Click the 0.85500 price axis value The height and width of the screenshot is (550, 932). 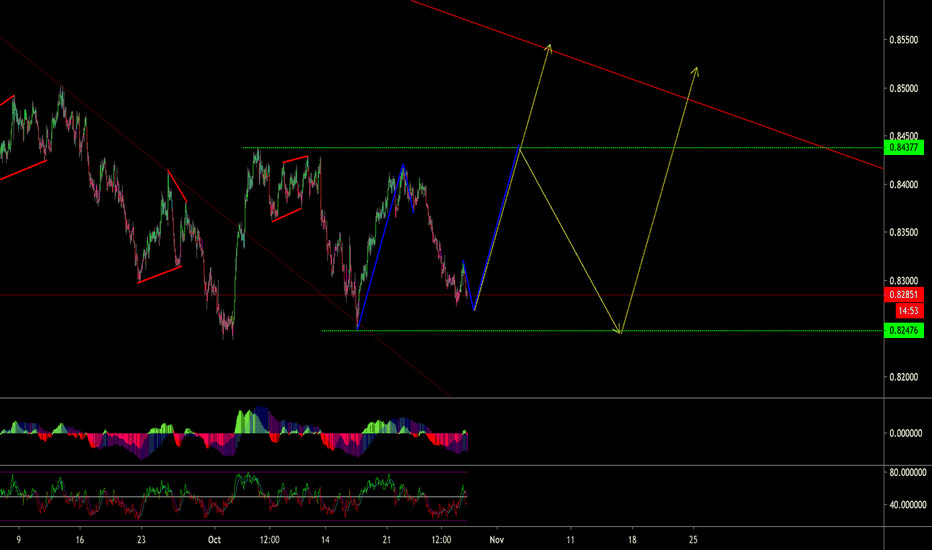(x=903, y=40)
